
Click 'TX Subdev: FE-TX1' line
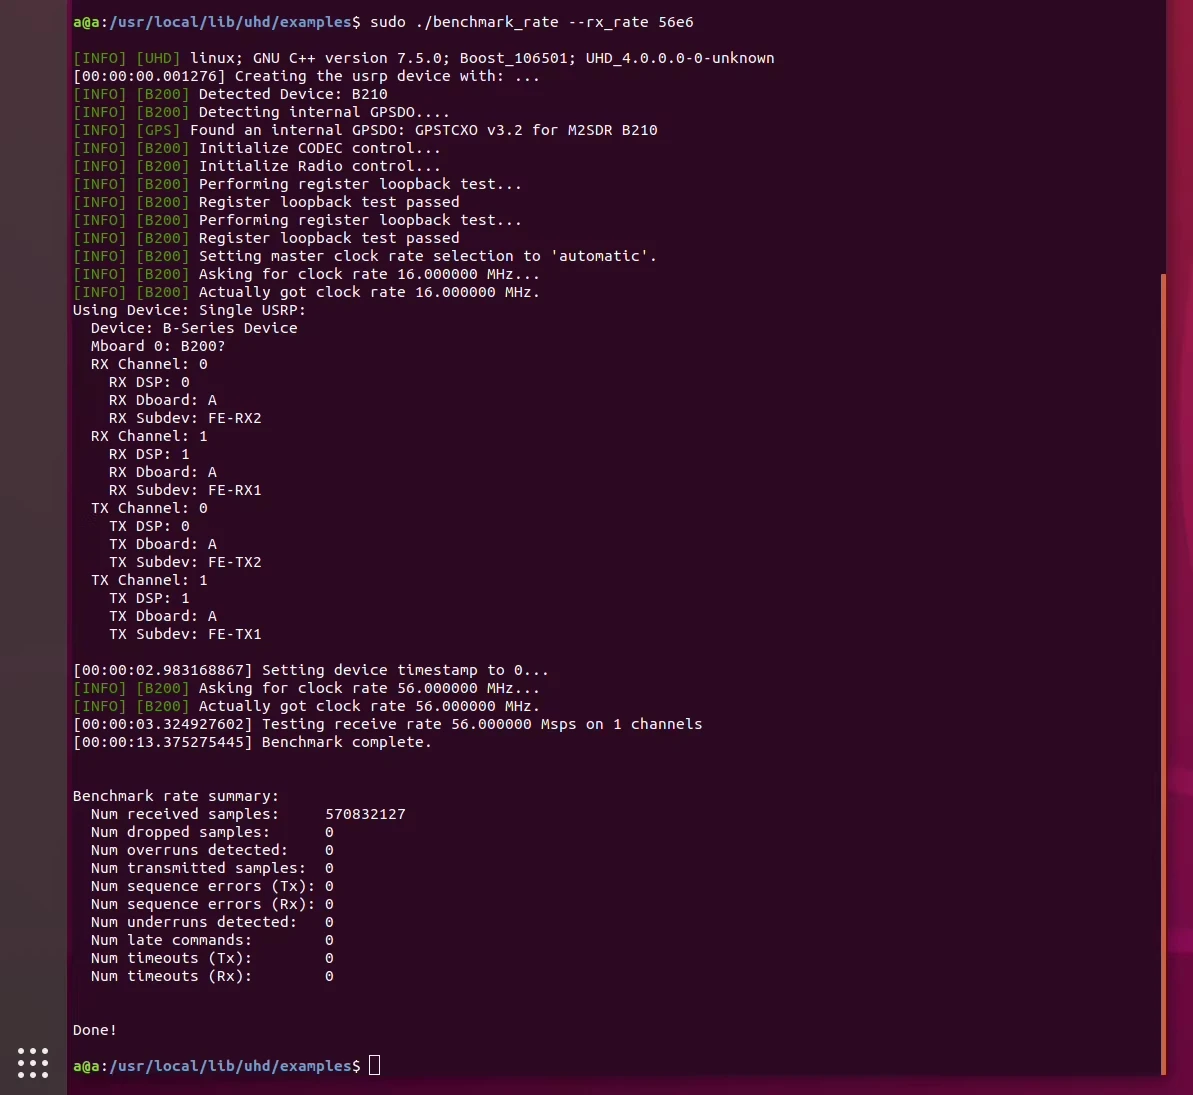click(x=185, y=634)
